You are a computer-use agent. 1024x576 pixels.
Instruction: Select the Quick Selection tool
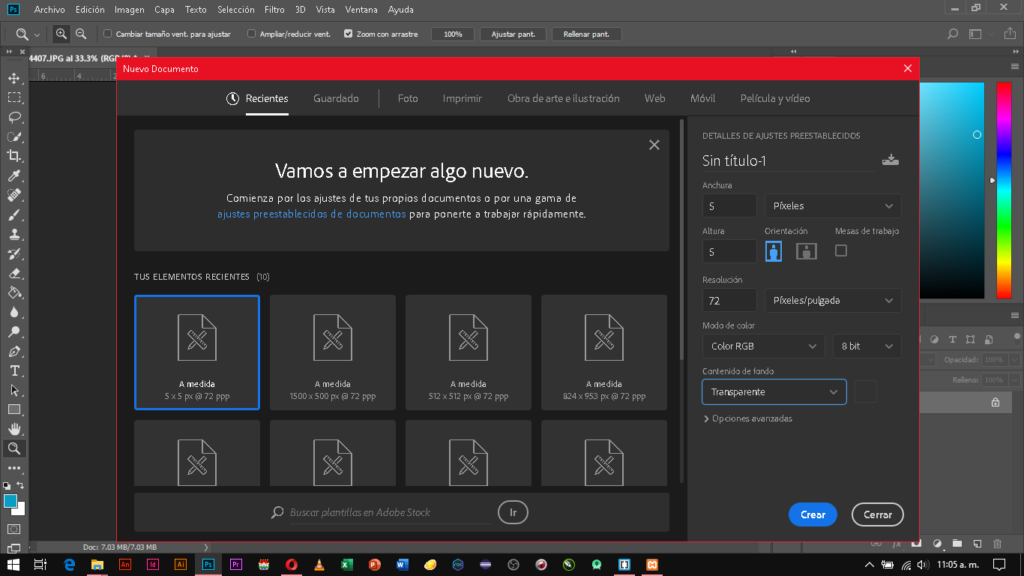(14, 137)
